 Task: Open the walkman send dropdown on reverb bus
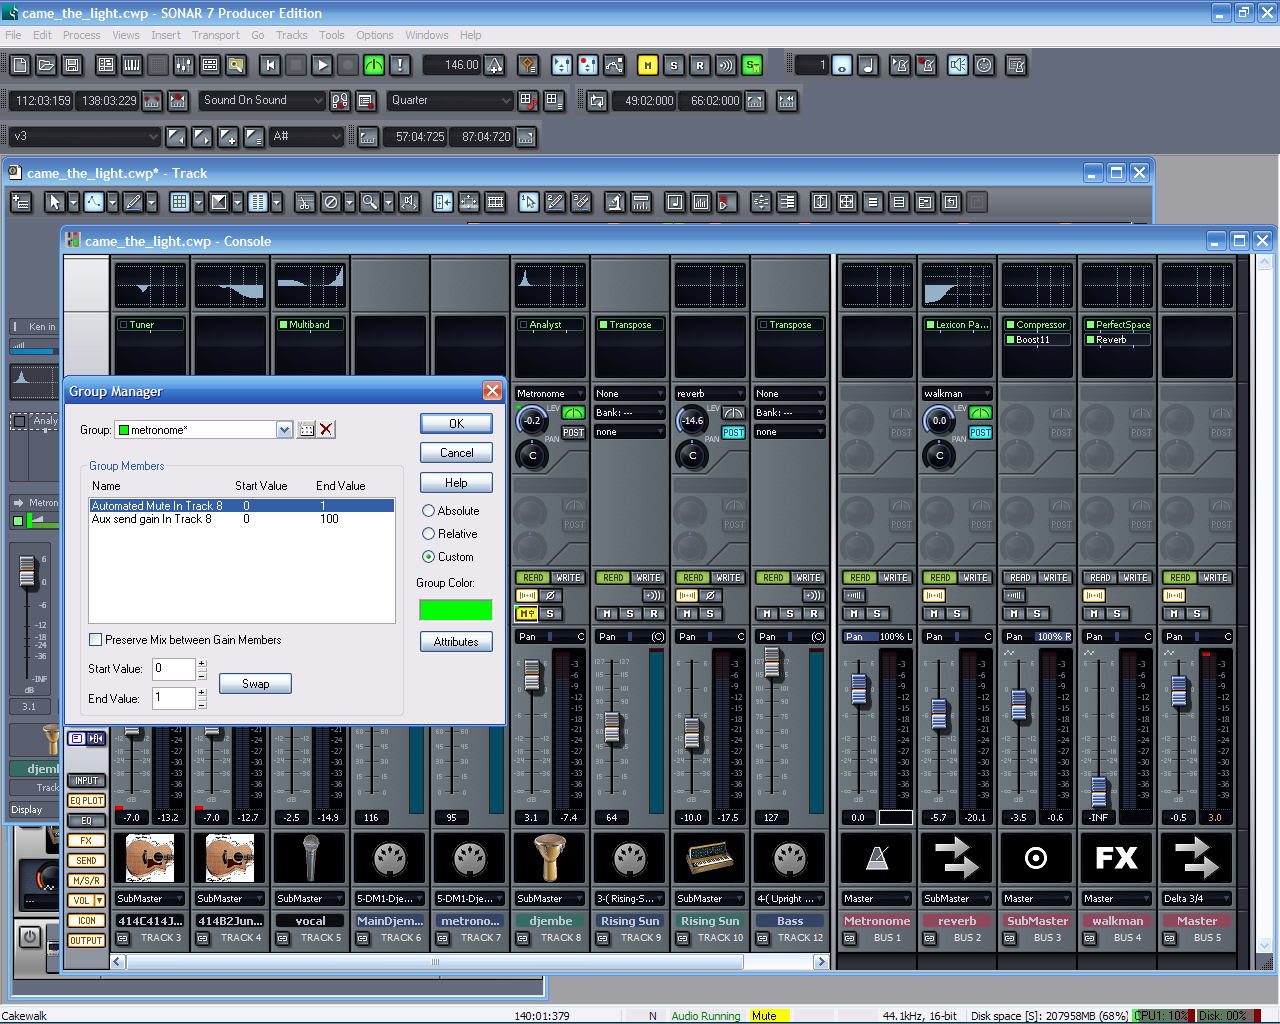click(x=957, y=394)
